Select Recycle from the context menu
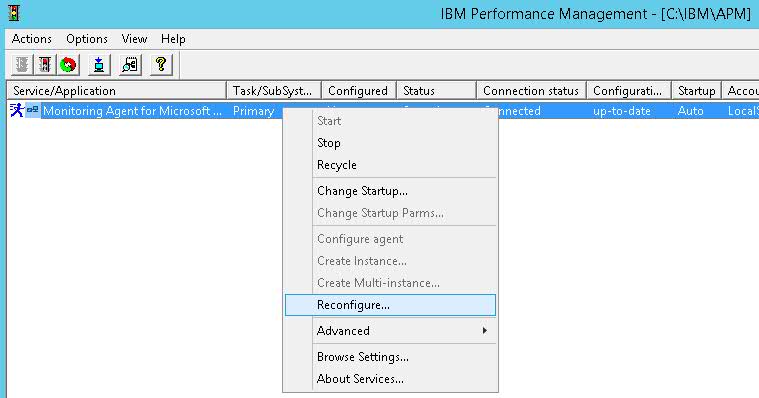Screen dimensions: 759x398 [390, 165]
